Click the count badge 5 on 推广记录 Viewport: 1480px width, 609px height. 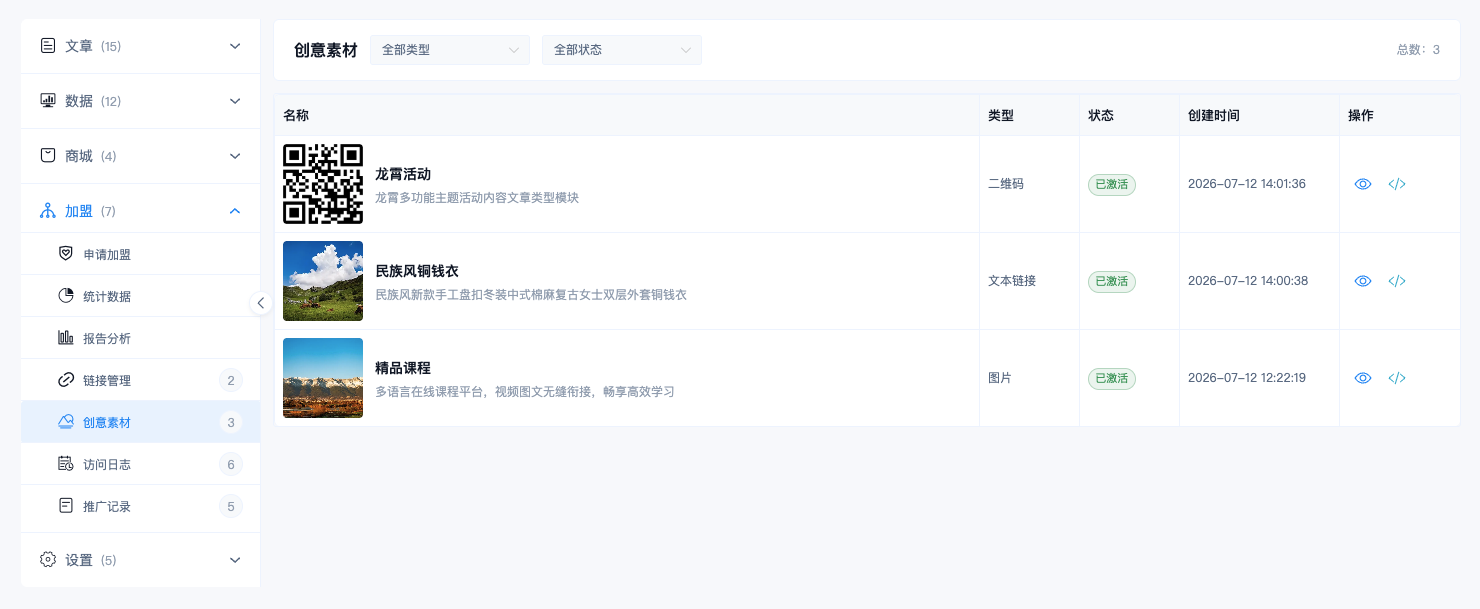tap(231, 506)
